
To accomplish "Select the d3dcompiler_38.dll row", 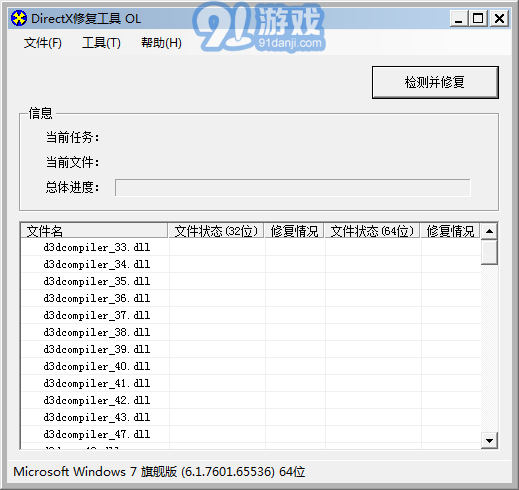I will (251, 332).
